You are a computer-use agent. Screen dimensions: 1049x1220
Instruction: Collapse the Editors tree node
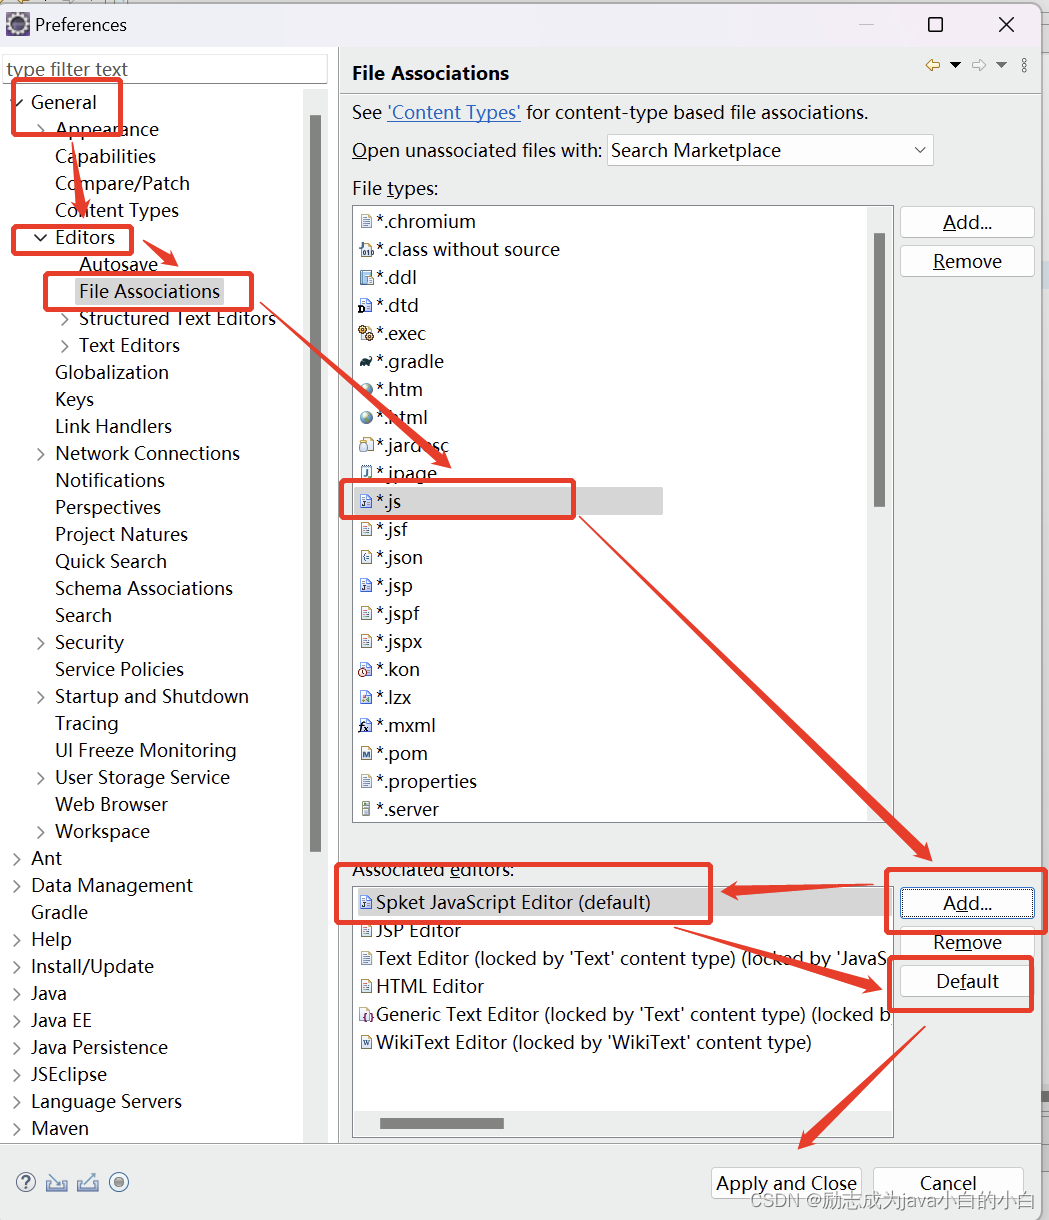pos(41,238)
